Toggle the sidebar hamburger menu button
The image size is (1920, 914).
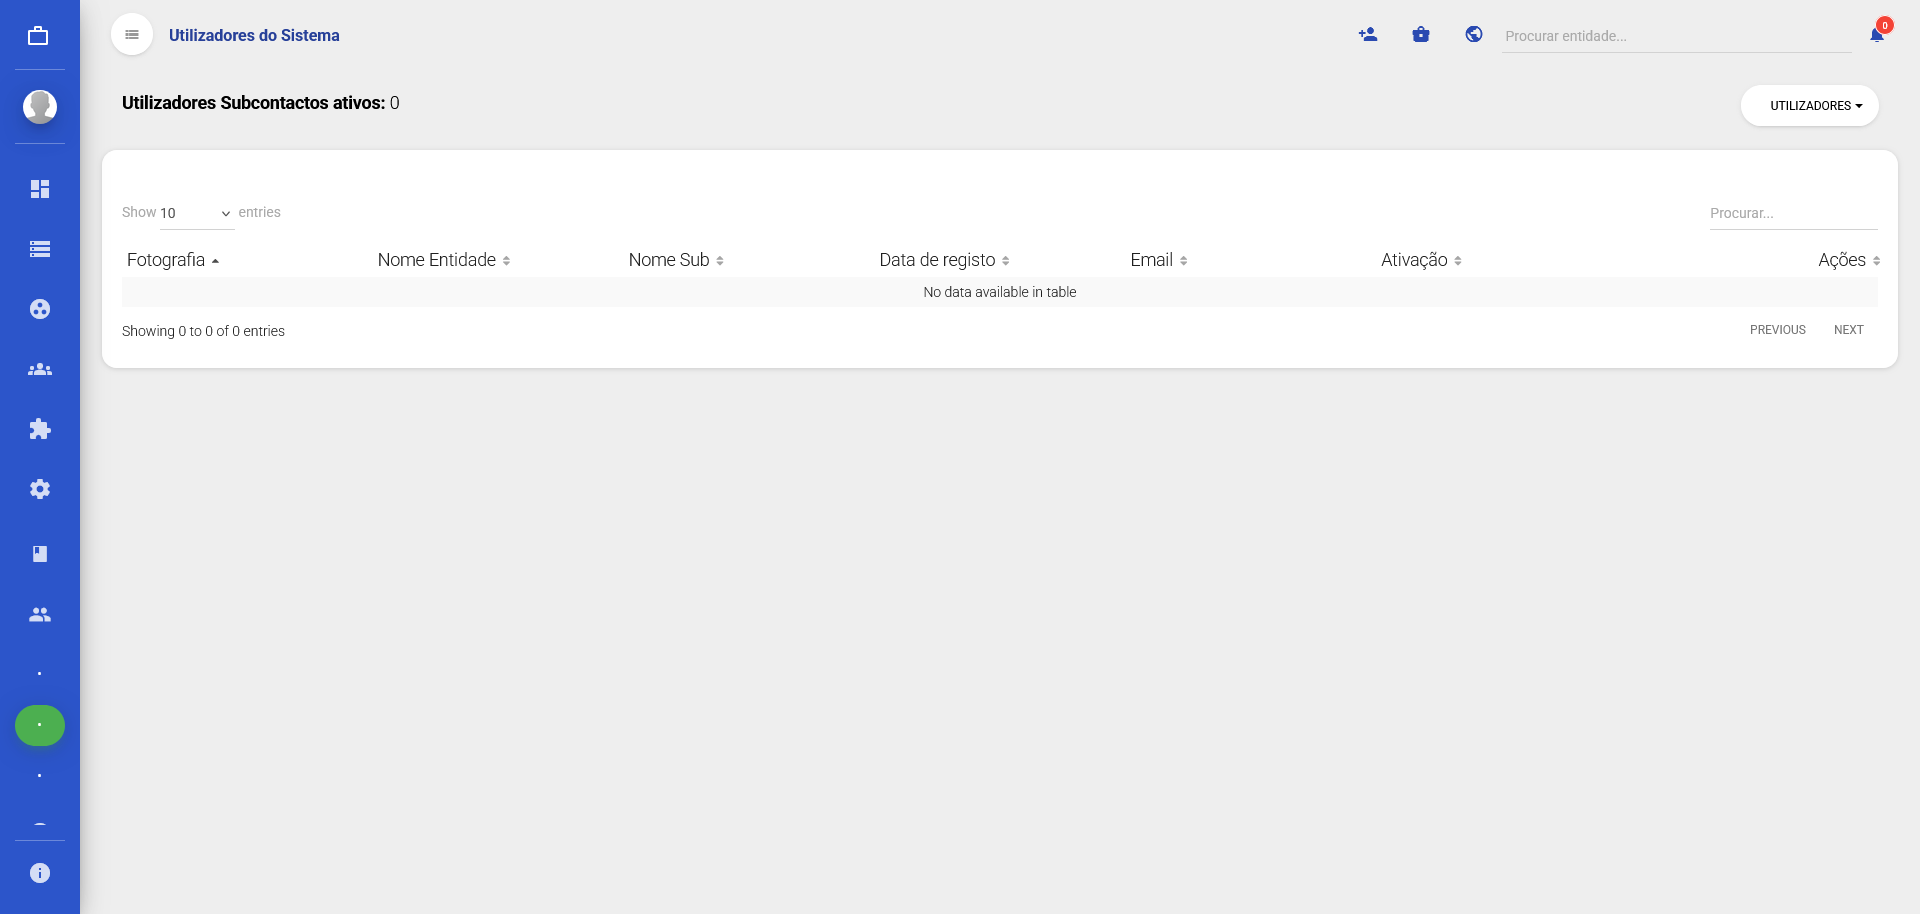132,35
